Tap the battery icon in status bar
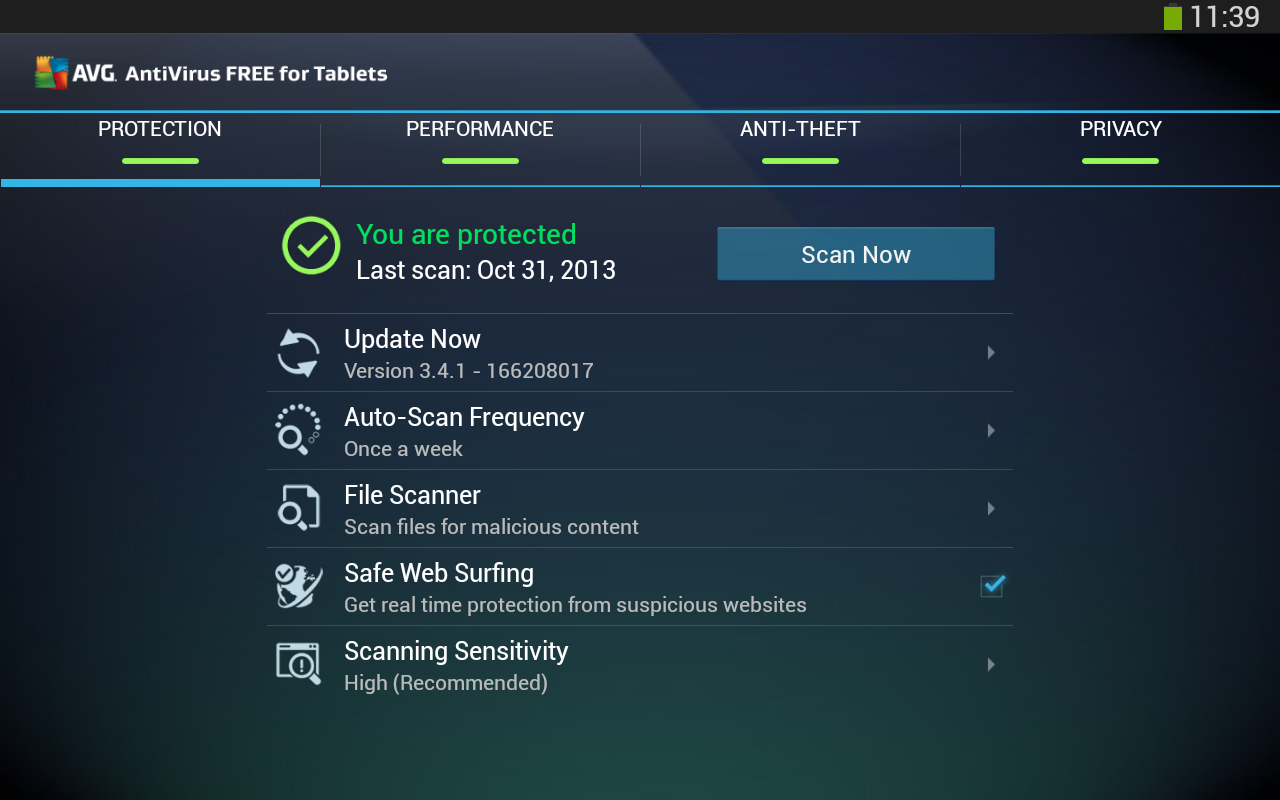 pyautogui.click(x=1172, y=17)
